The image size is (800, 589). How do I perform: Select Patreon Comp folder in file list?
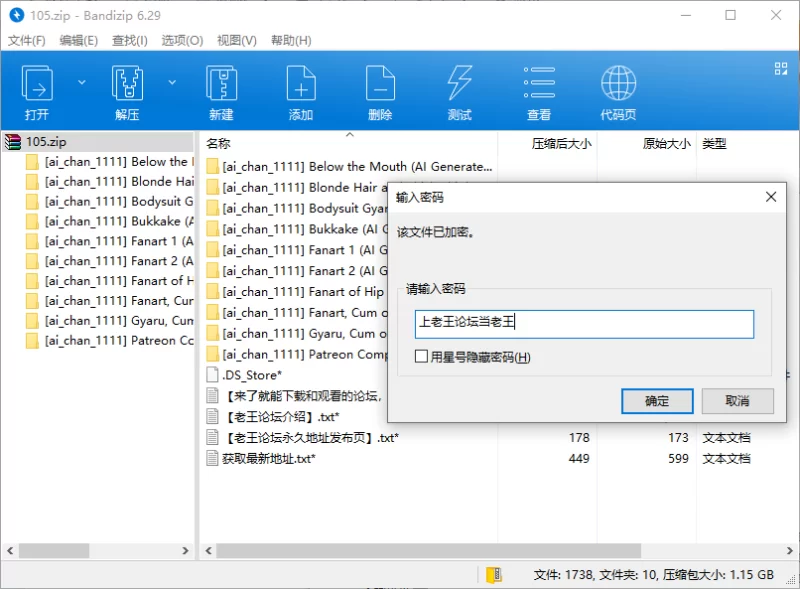297,355
